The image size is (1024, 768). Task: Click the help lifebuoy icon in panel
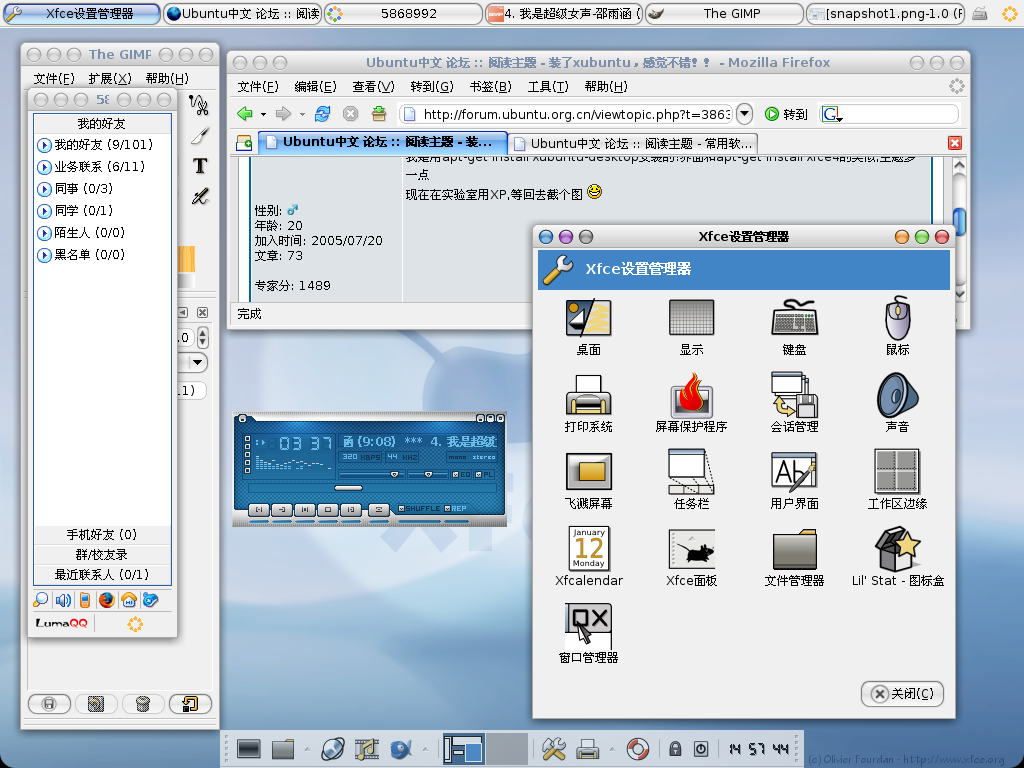pos(637,748)
